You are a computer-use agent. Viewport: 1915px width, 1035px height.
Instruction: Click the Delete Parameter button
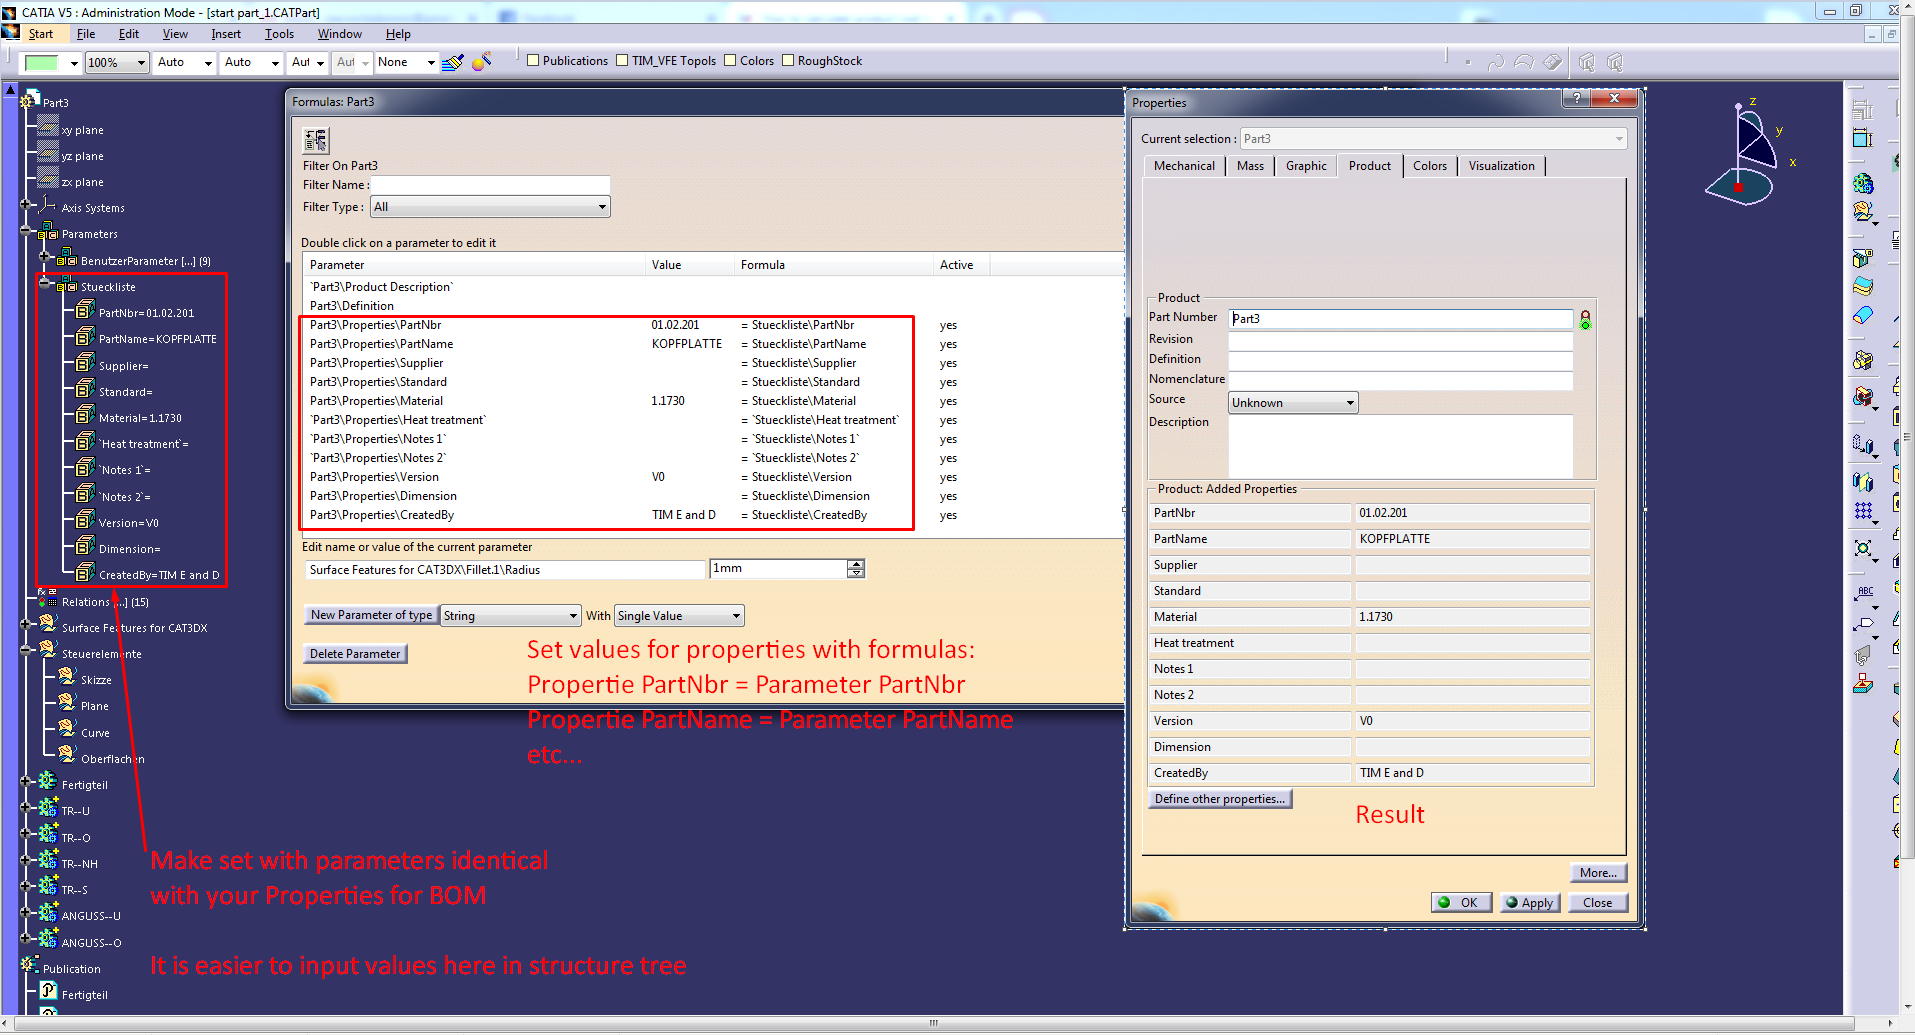(x=355, y=654)
